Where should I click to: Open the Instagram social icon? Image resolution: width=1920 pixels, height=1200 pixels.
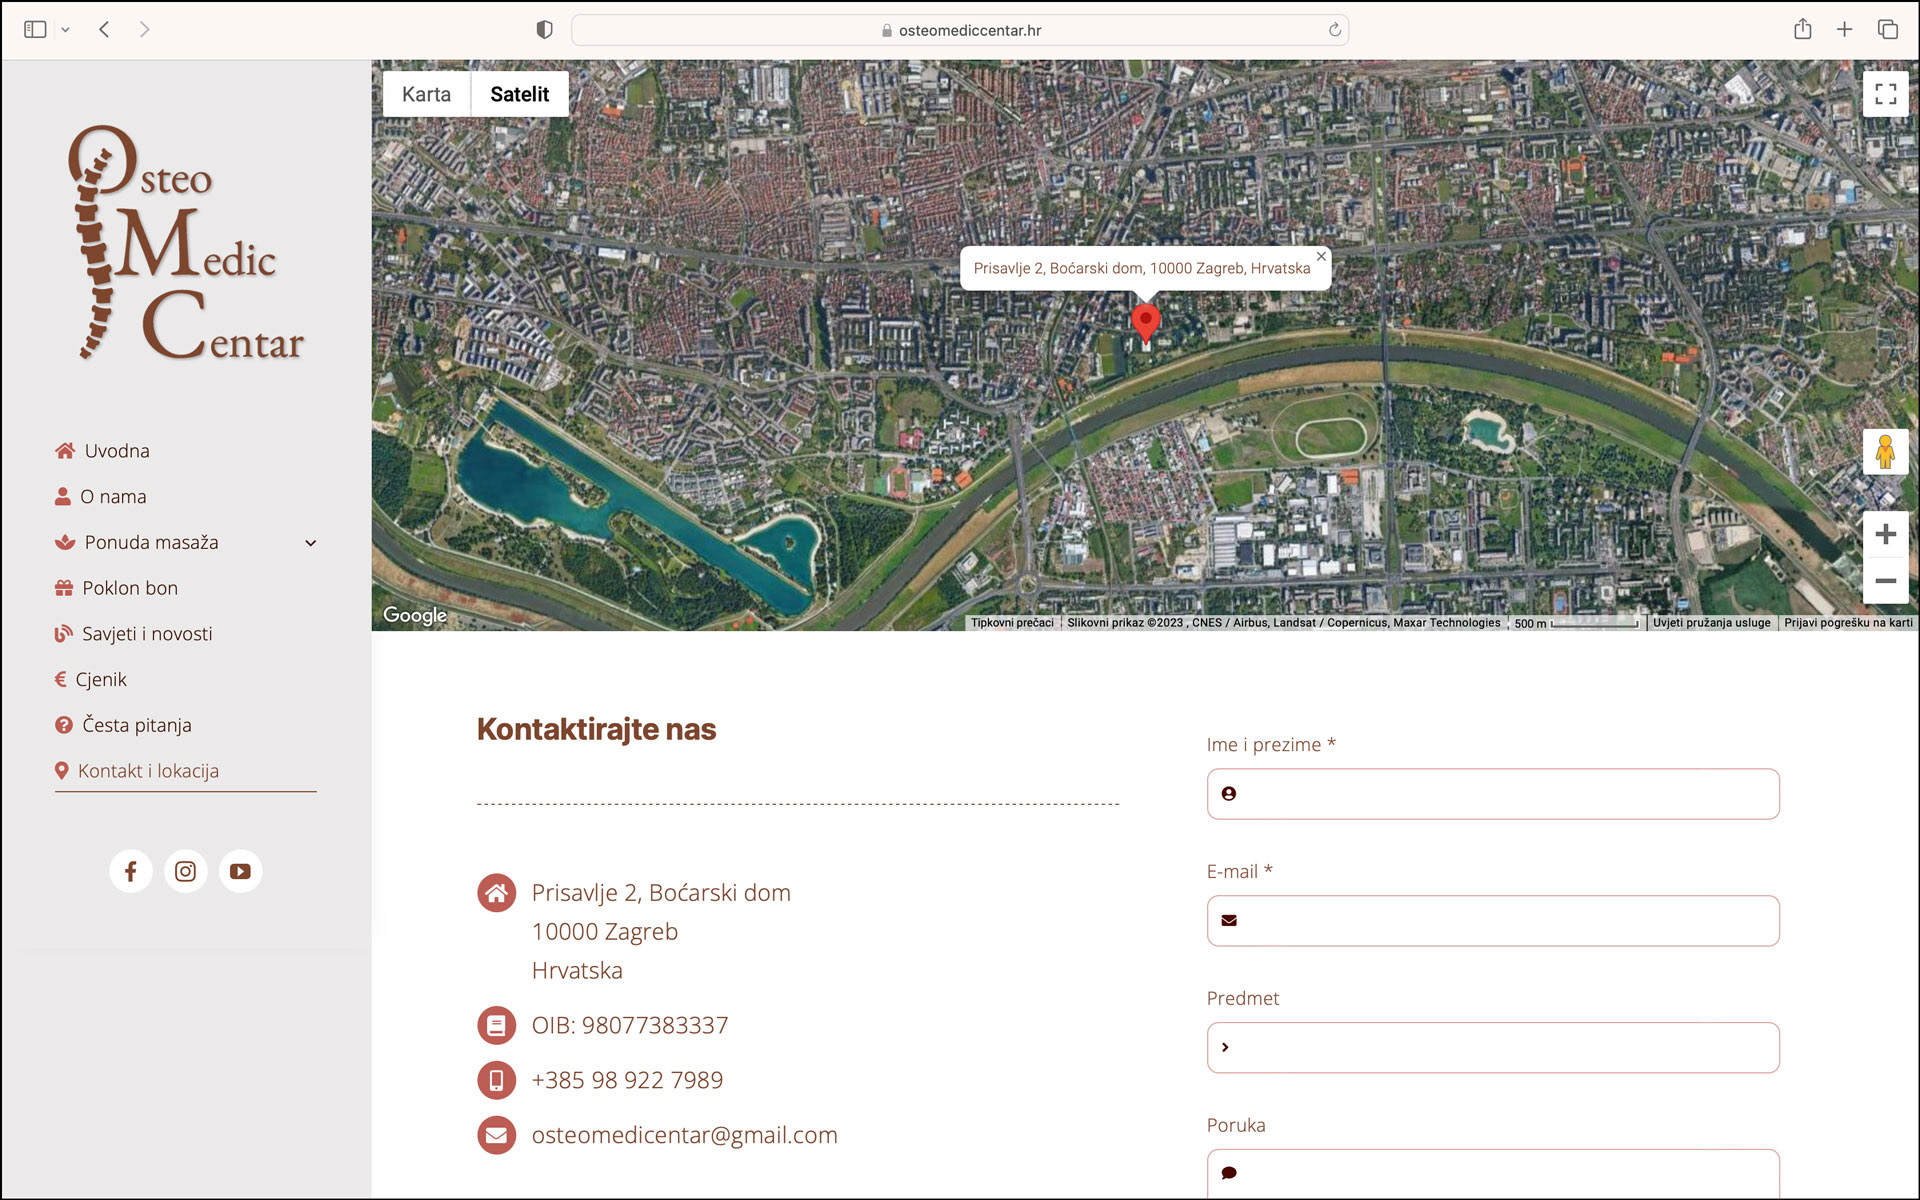point(185,871)
